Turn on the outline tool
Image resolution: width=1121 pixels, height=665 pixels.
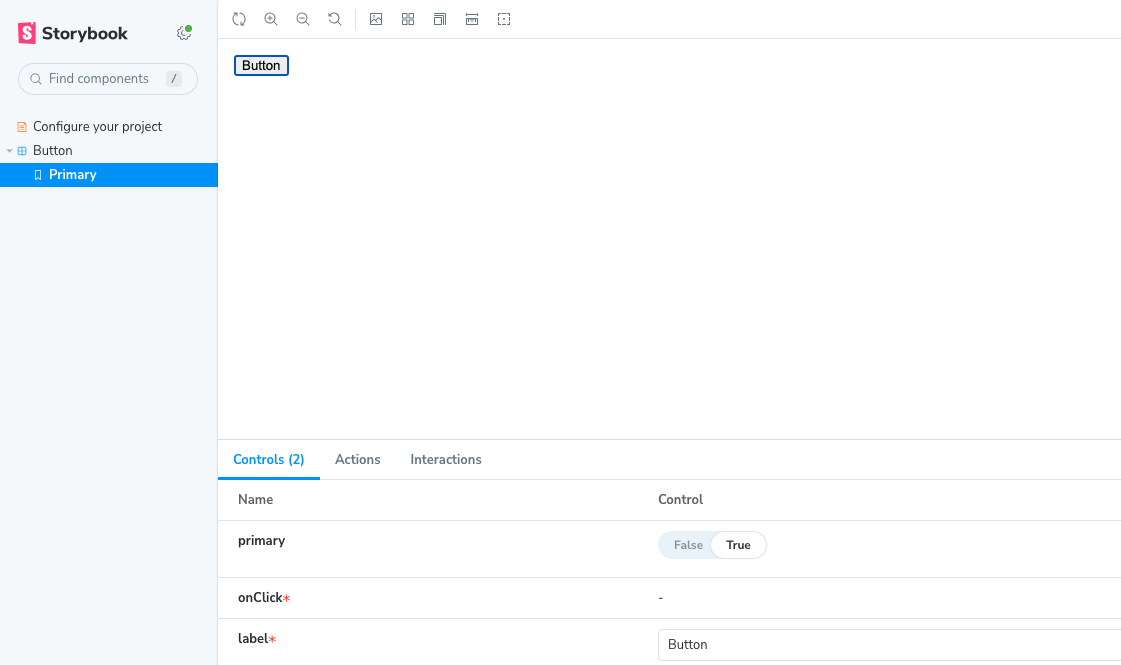(504, 19)
